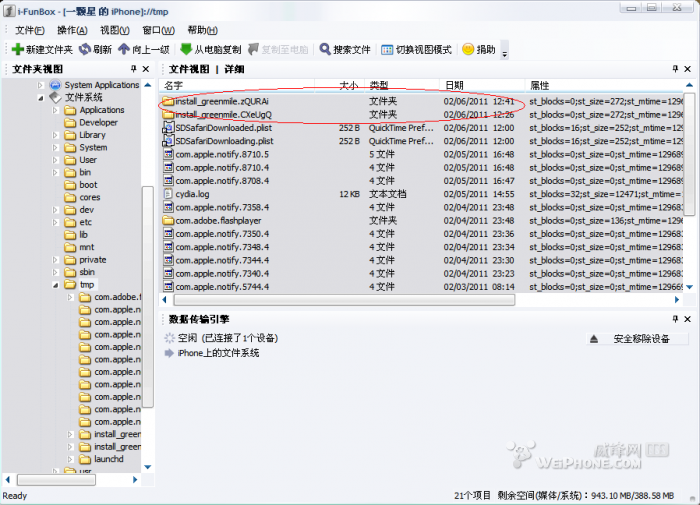Click Copy from PC (从电脑复制)
Image resolution: width=700 pixels, height=505 pixels.
click(210, 50)
